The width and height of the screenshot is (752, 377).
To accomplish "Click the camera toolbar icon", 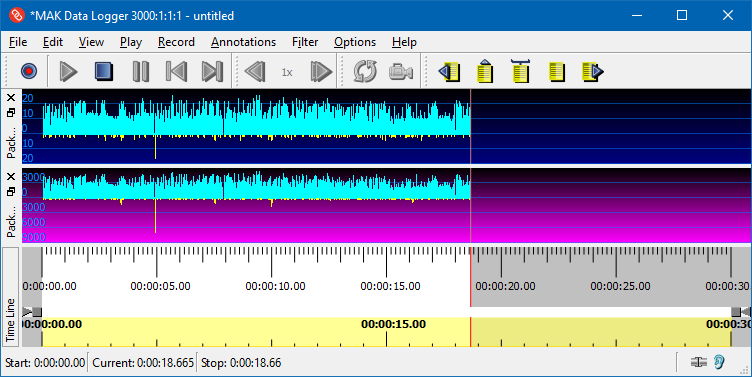I will [x=401, y=72].
